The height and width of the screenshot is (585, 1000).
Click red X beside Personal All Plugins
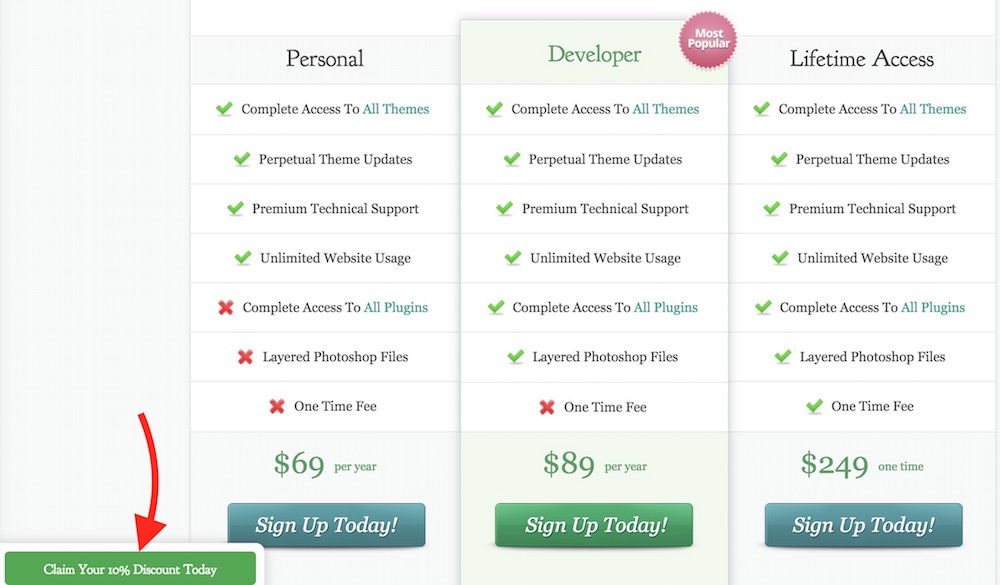(x=225, y=307)
